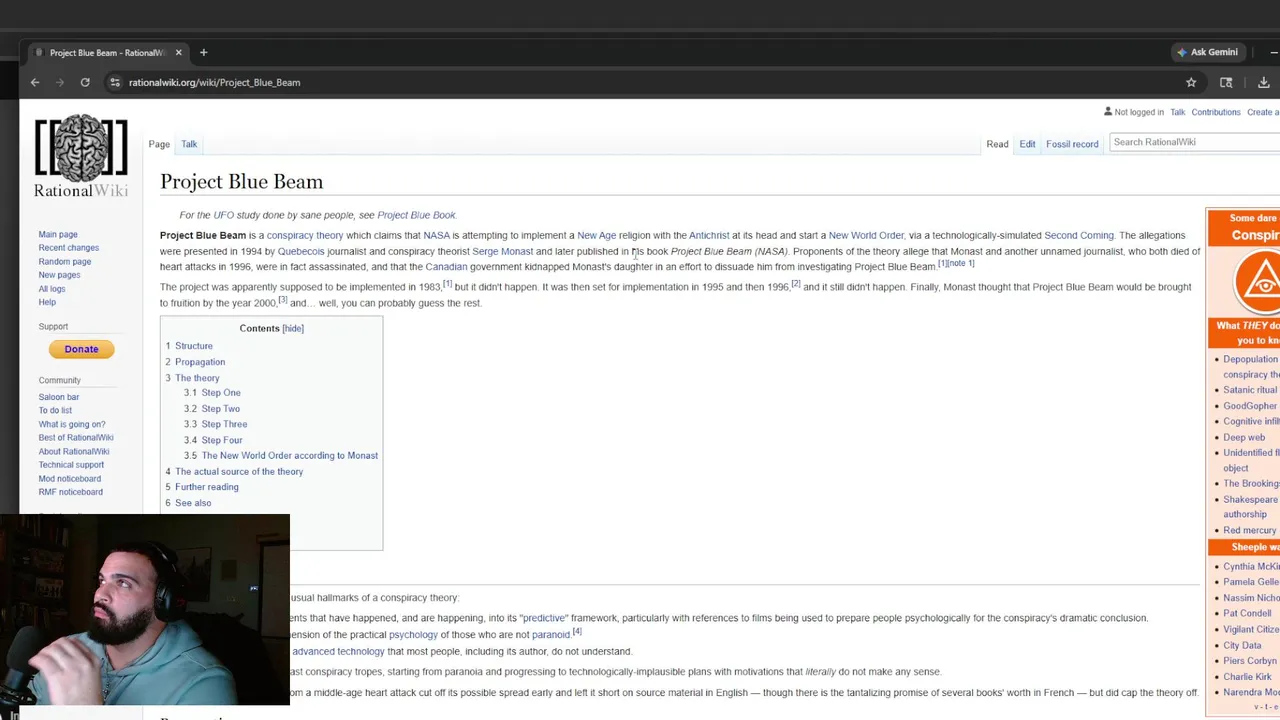Open New World Order according to Monast
The image size is (1280, 720).
click(x=290, y=456)
